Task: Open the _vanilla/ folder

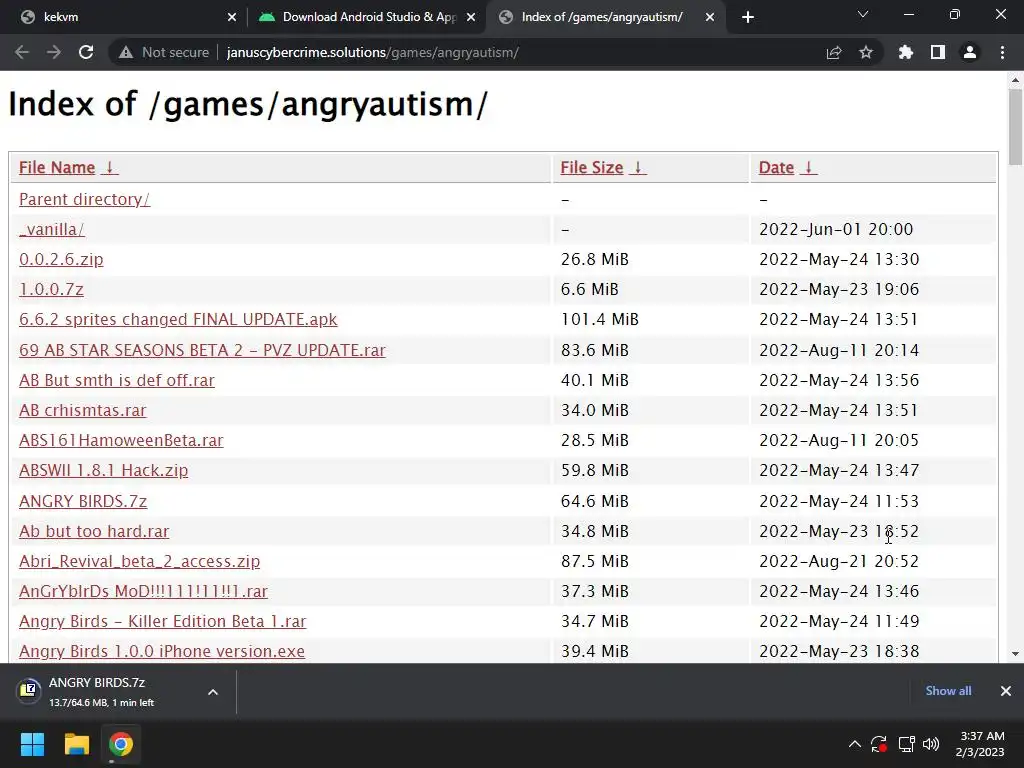Action: click(52, 229)
